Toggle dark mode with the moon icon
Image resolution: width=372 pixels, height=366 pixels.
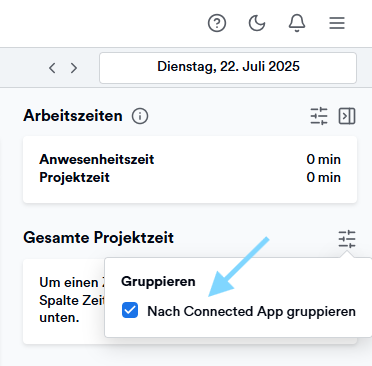click(257, 23)
